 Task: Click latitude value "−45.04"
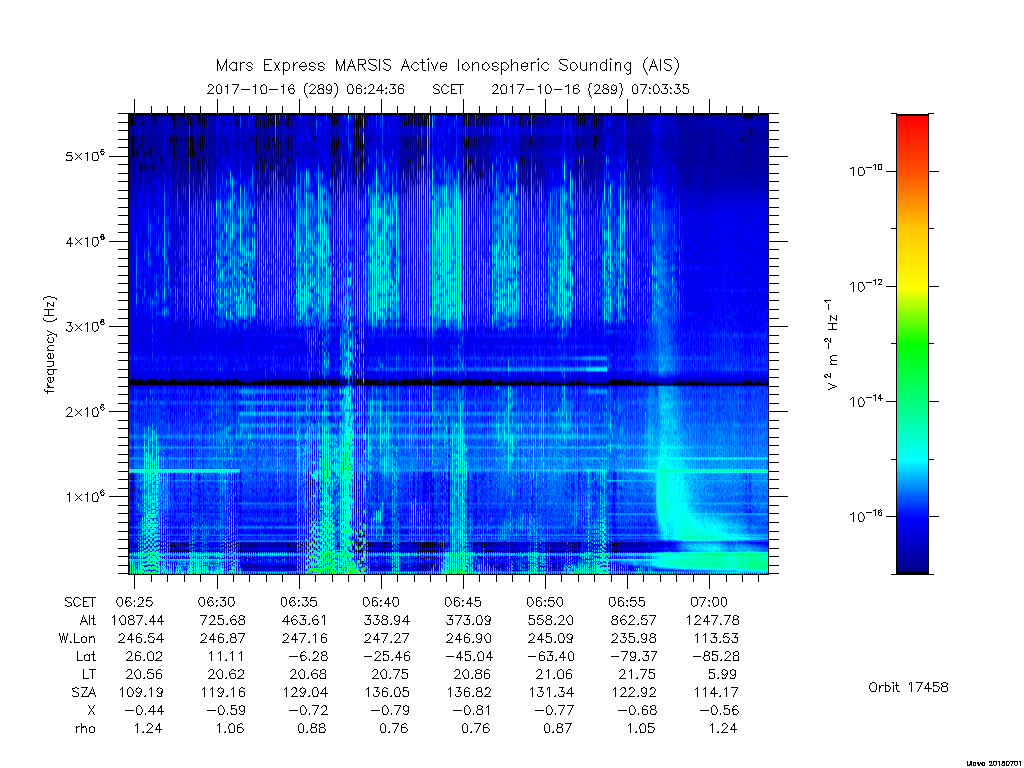(x=468, y=656)
